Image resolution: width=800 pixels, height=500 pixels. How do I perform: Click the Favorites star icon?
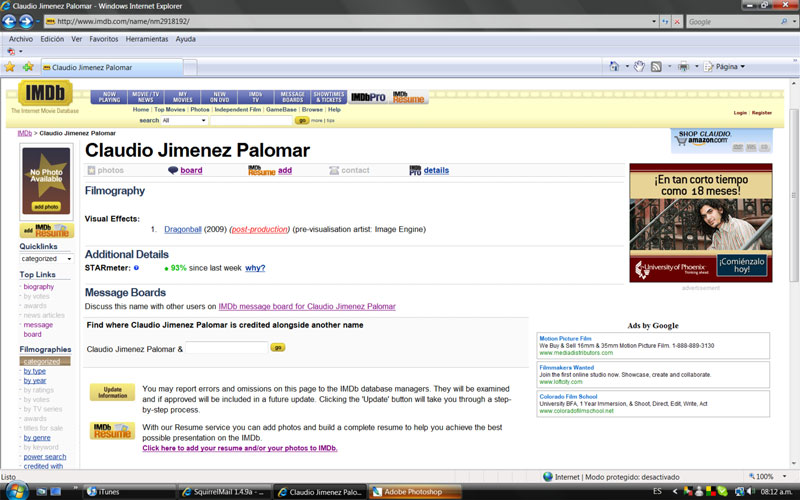[x=10, y=67]
